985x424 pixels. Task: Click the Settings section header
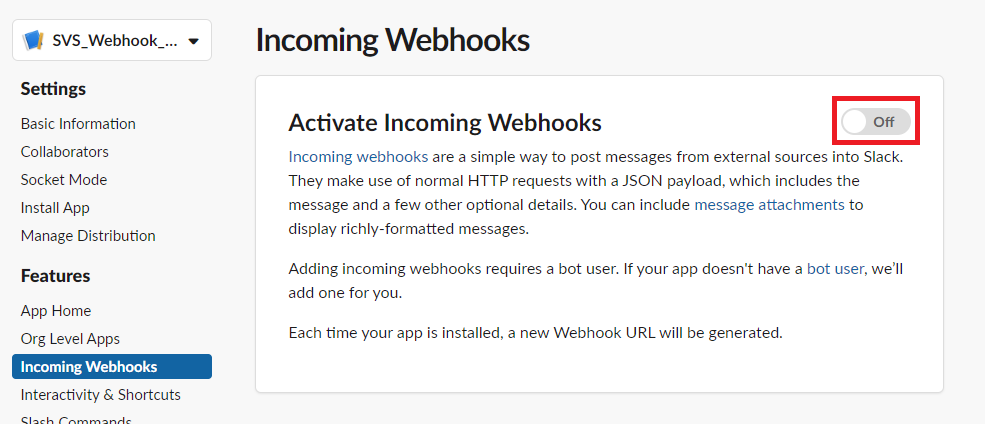[x=53, y=89]
